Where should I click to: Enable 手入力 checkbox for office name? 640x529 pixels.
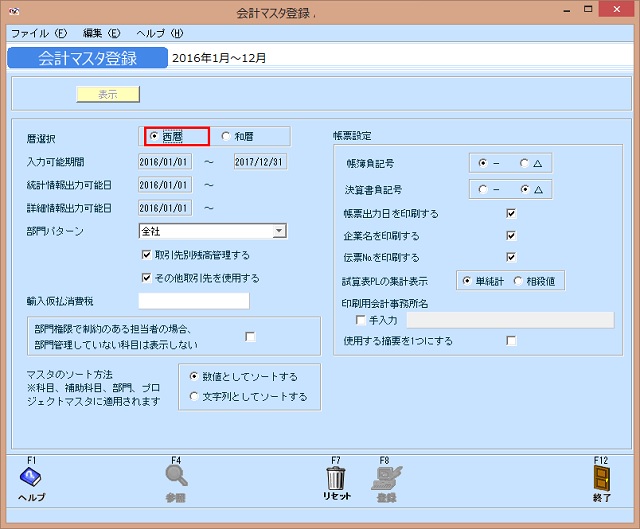(x=360, y=320)
